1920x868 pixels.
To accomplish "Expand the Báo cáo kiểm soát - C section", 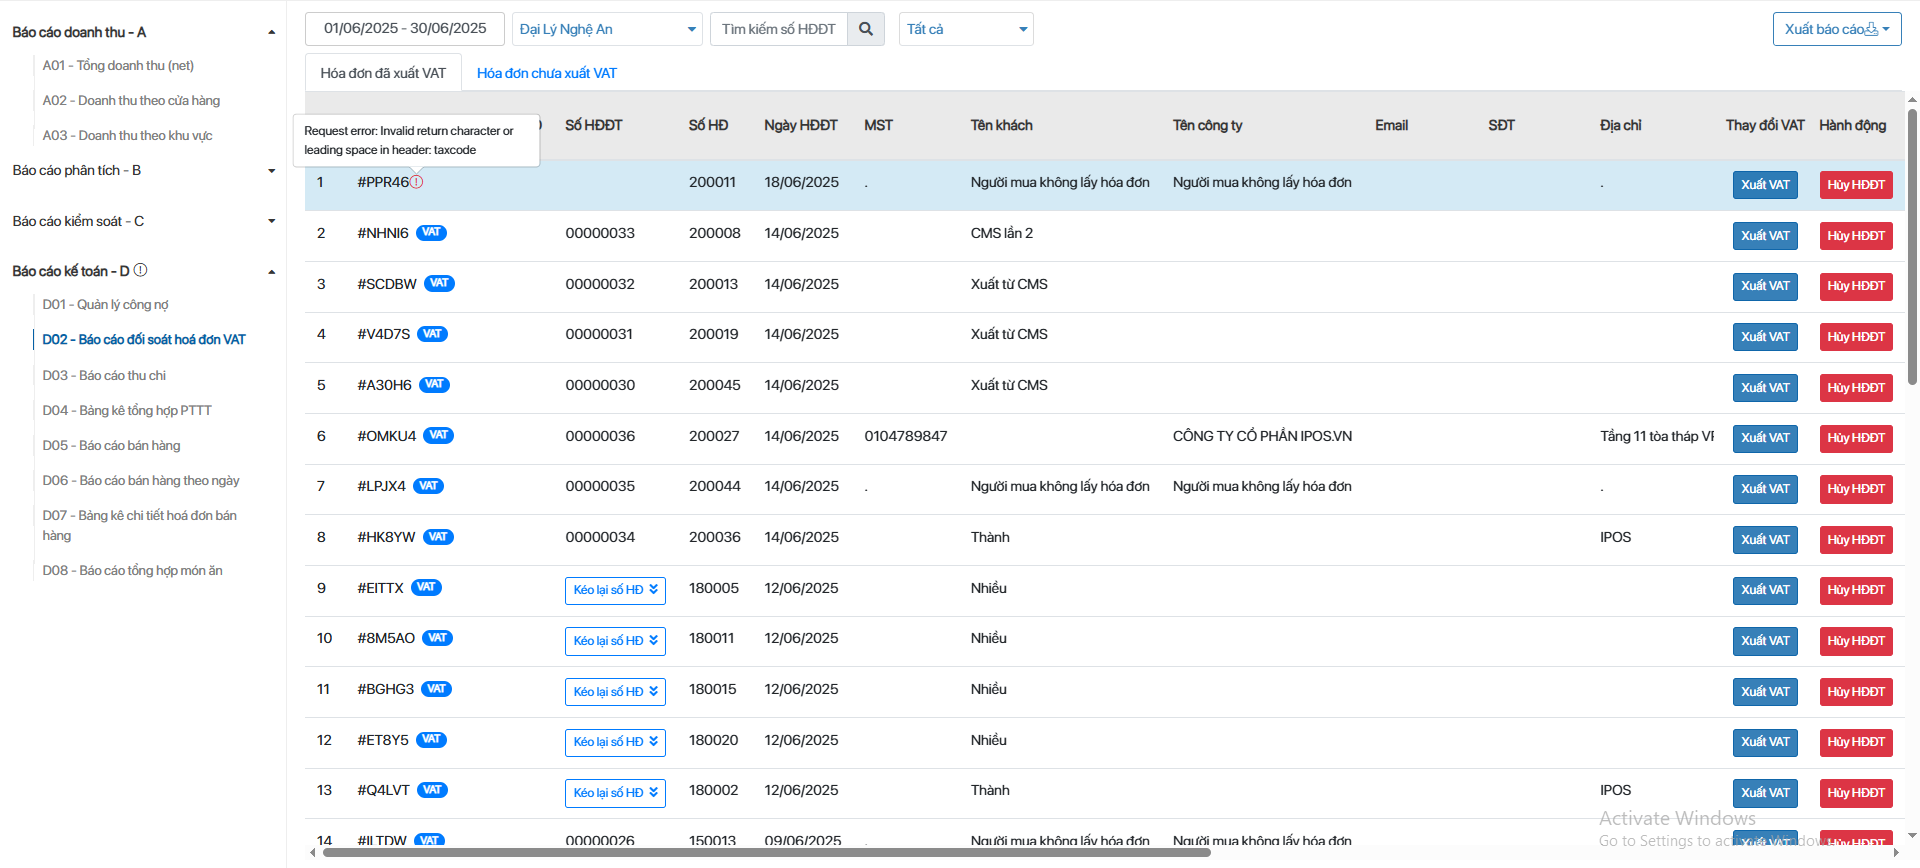I will (271, 221).
